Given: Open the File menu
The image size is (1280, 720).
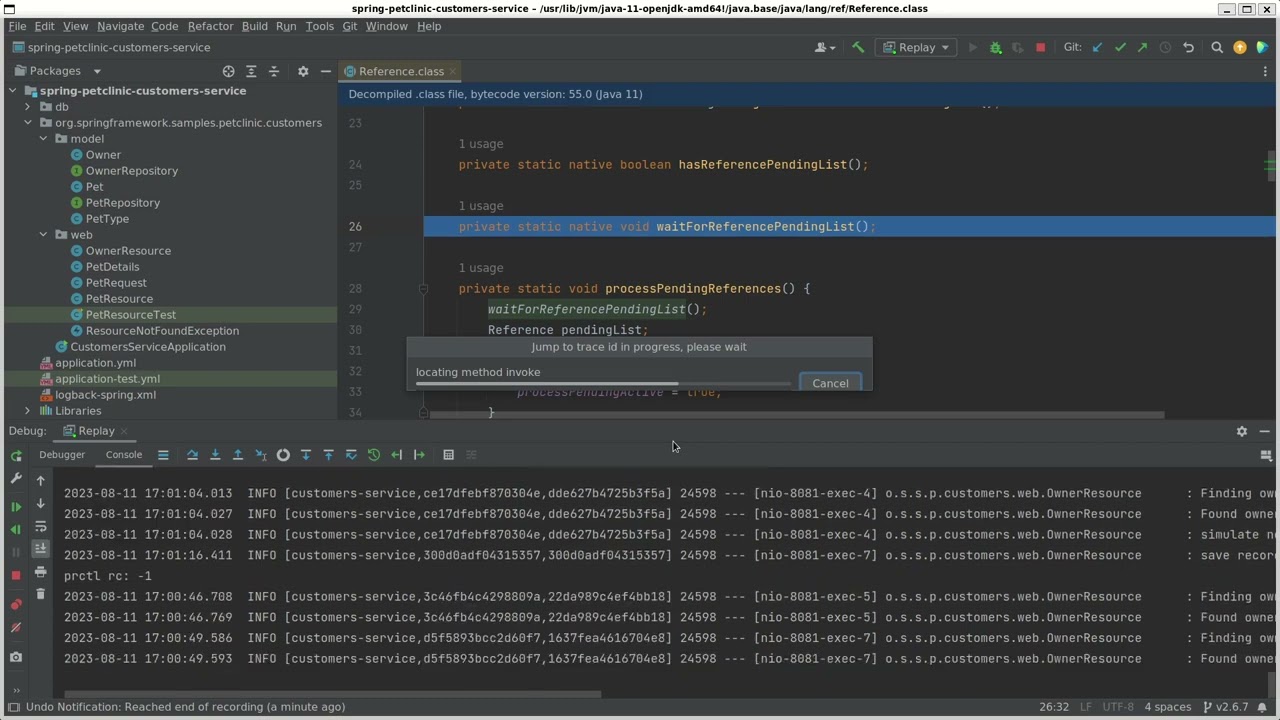Looking at the screenshot, I should (17, 26).
